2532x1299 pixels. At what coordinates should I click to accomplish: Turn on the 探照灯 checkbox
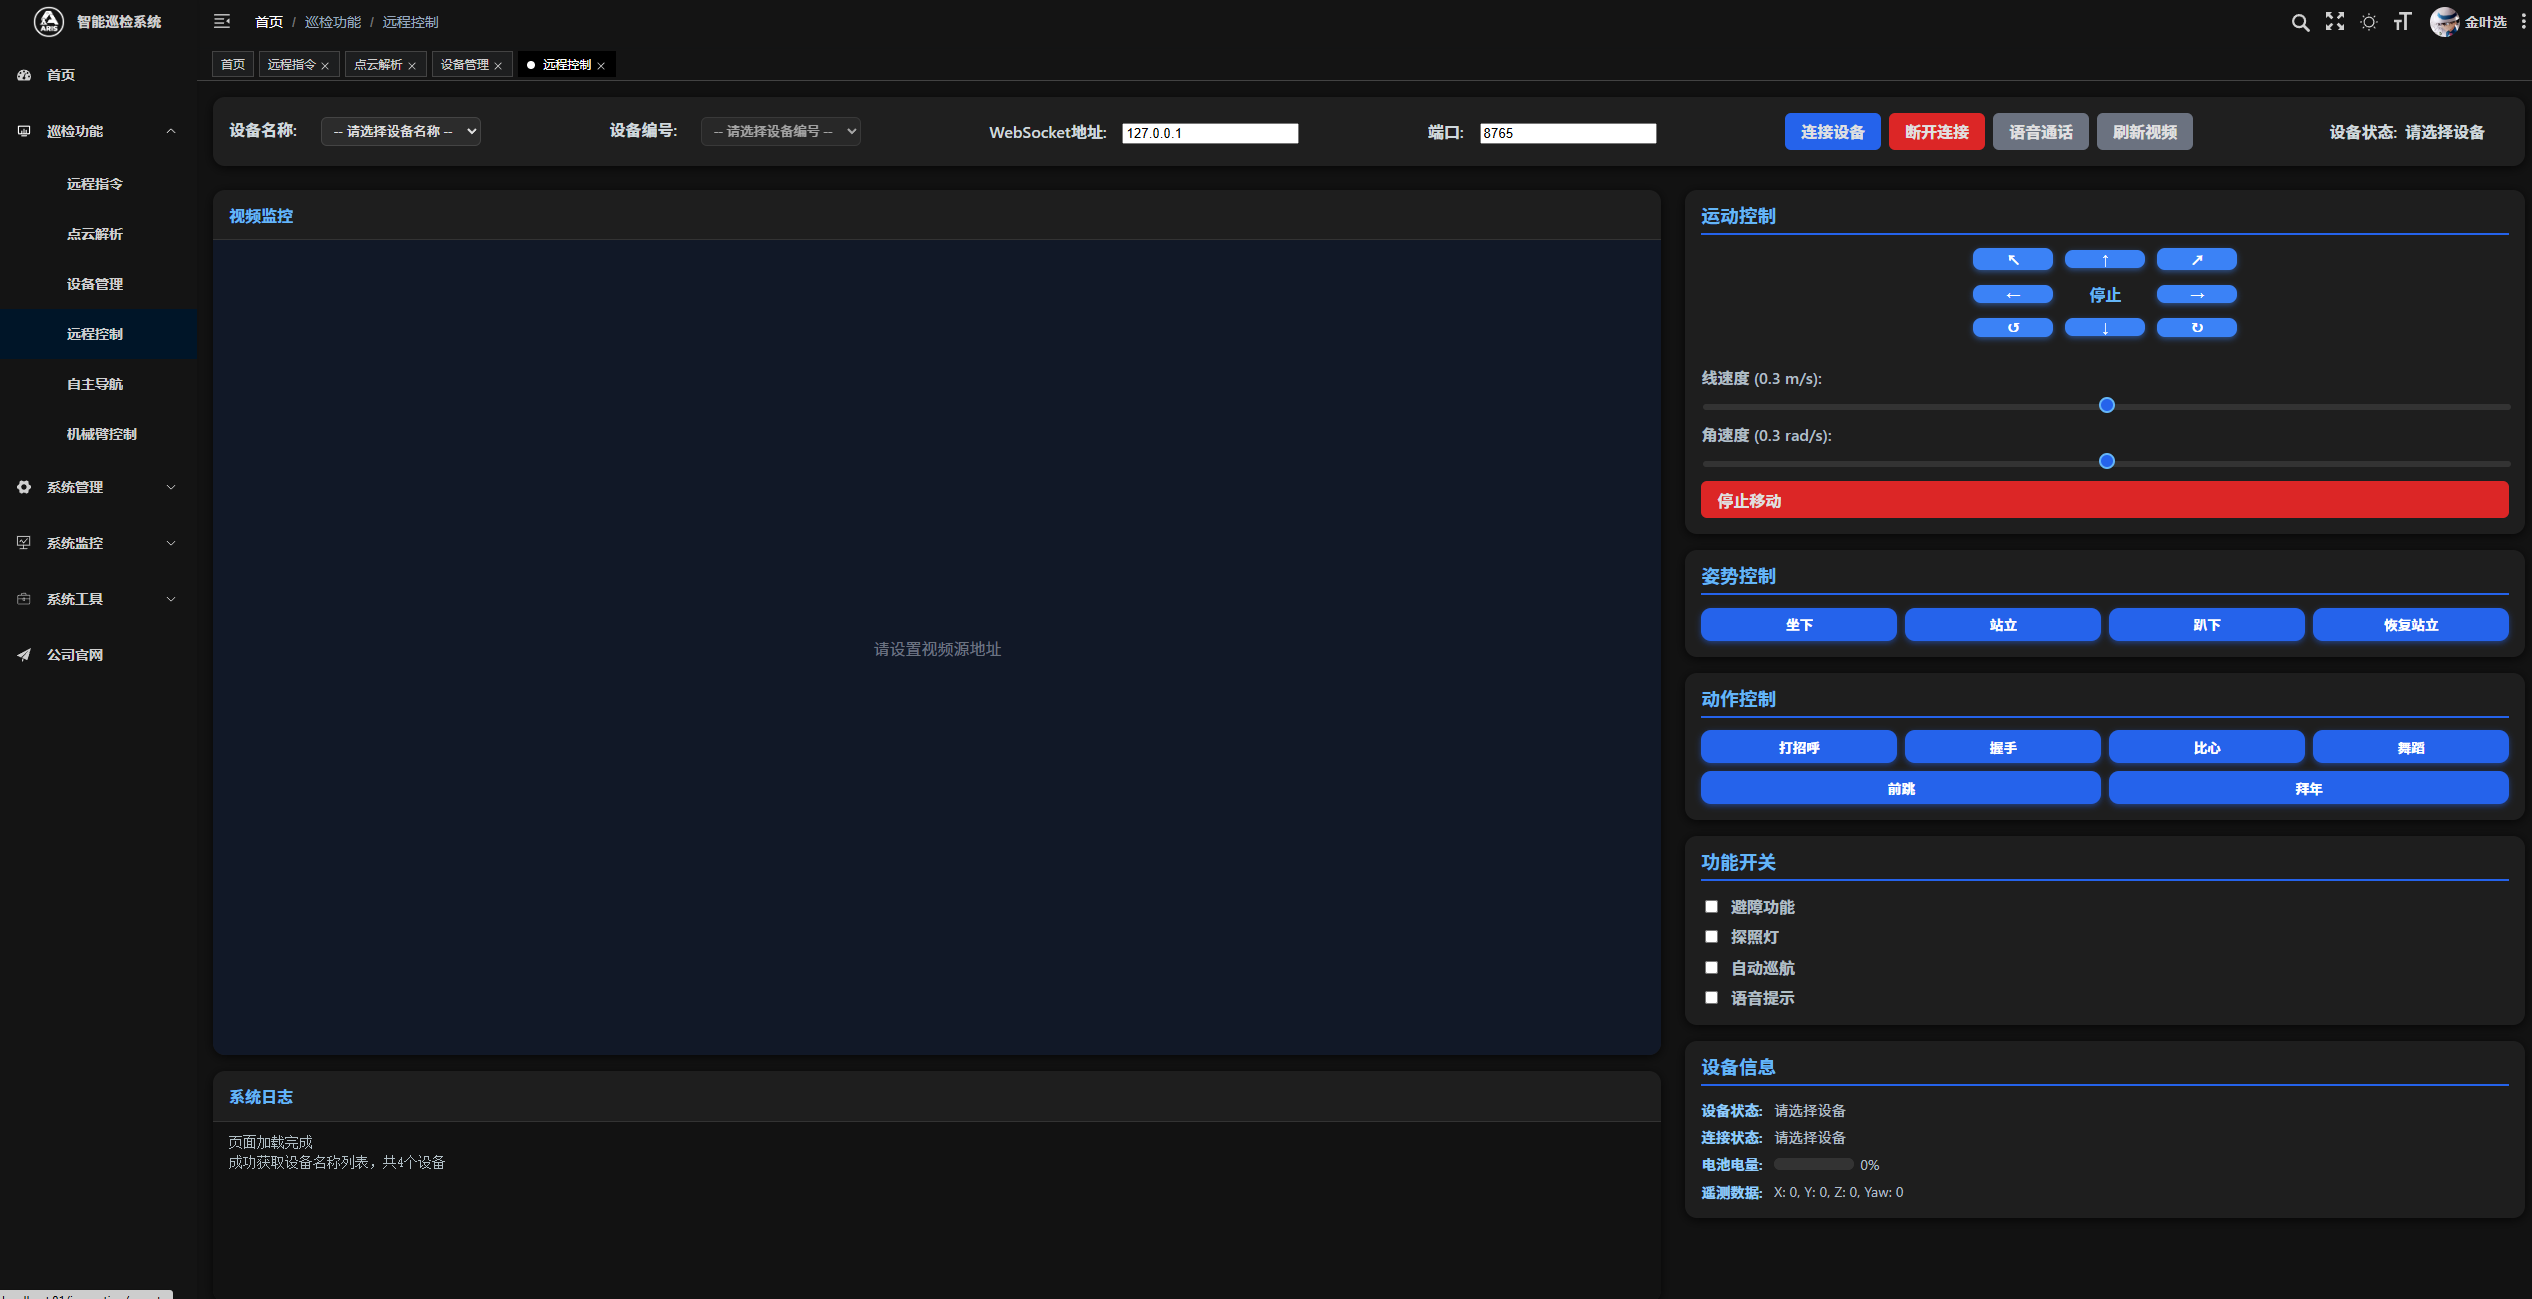click(x=1711, y=937)
